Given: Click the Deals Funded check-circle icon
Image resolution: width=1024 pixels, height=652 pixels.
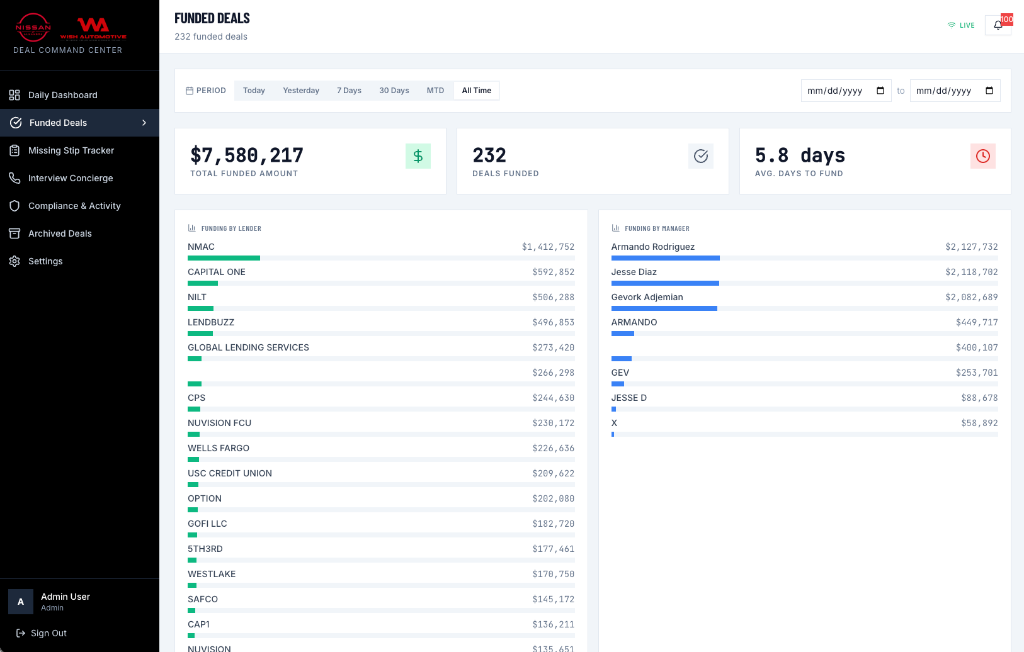Looking at the screenshot, I should coord(701,156).
